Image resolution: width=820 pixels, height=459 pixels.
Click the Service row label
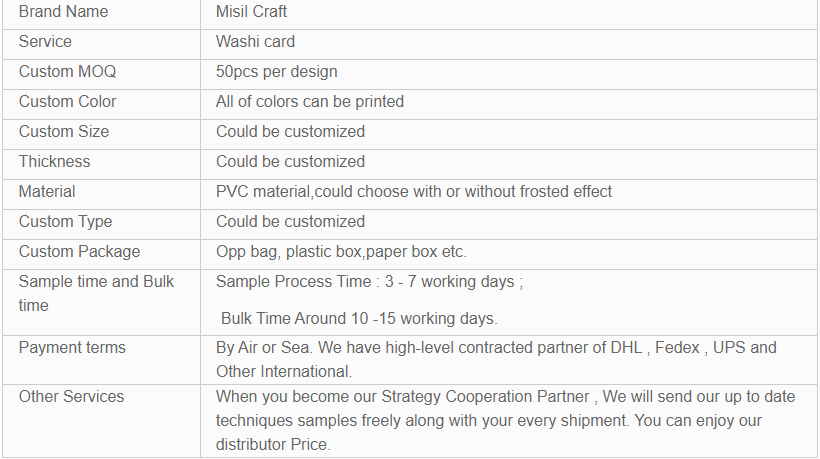point(45,41)
